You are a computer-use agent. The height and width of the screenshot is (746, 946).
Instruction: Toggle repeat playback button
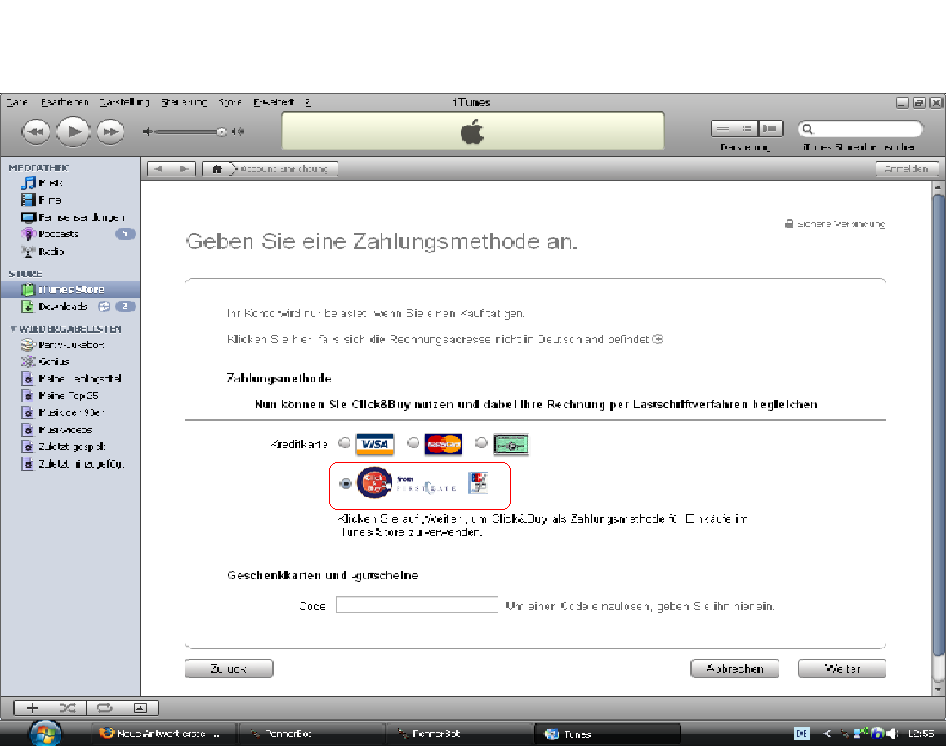[x=104, y=708]
